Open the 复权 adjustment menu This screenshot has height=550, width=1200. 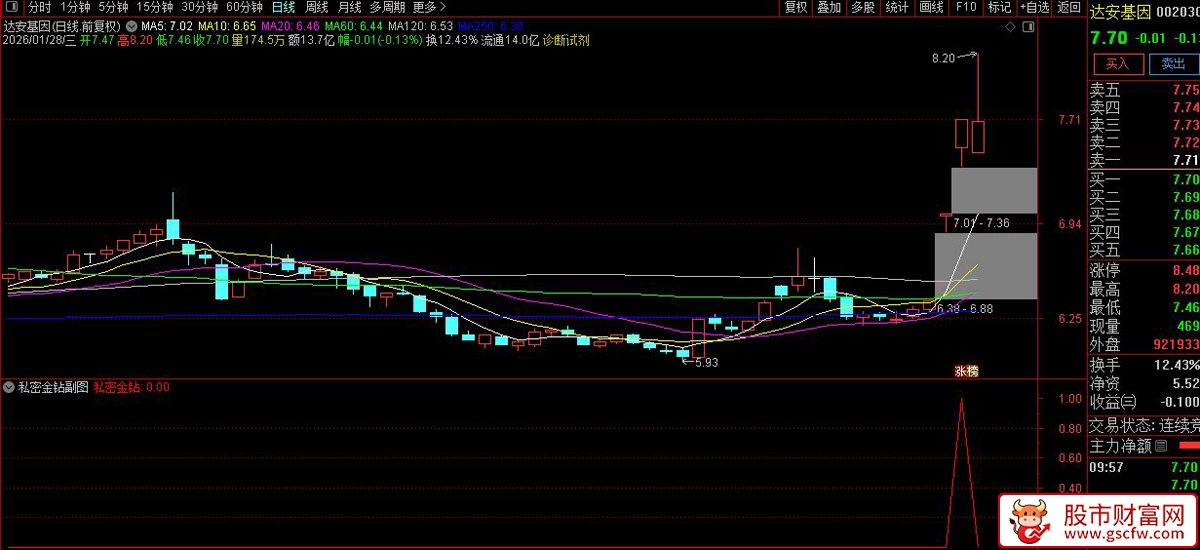pyautogui.click(x=795, y=7)
